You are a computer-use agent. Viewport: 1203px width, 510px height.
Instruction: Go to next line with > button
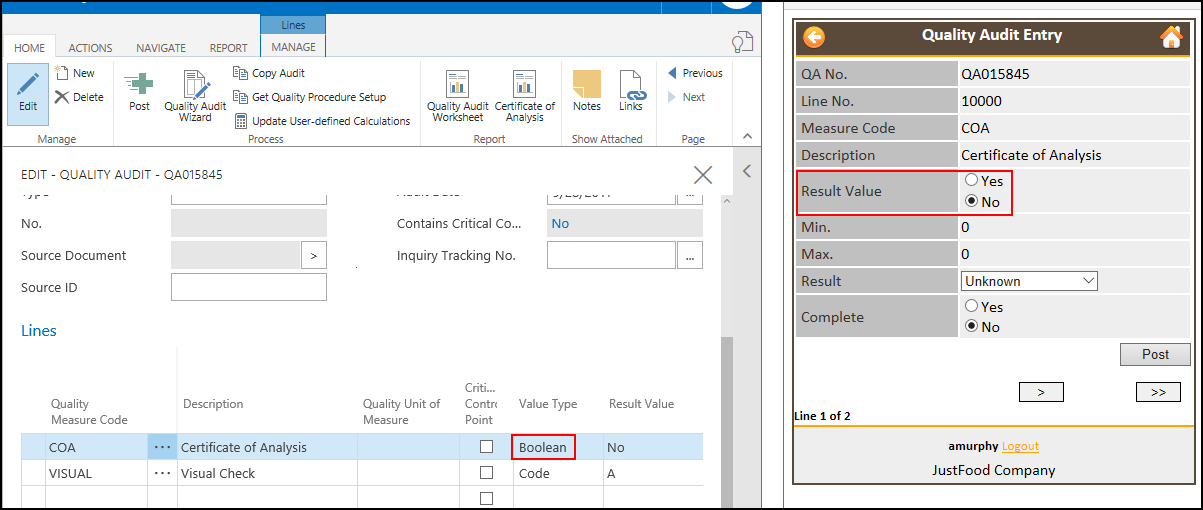click(x=1041, y=392)
